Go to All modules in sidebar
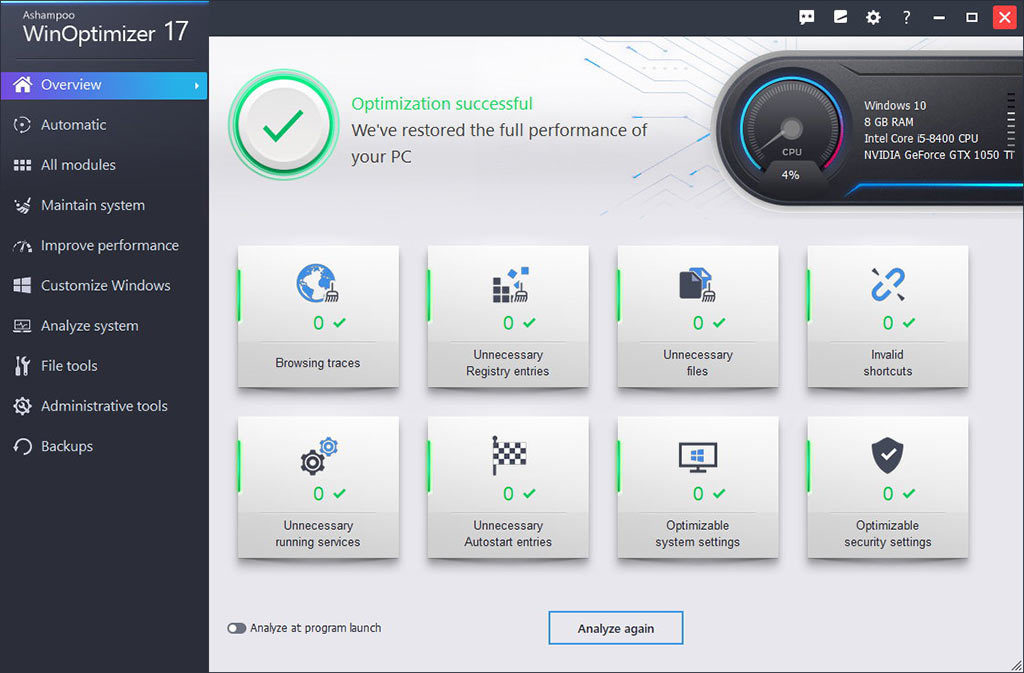 [x=78, y=165]
